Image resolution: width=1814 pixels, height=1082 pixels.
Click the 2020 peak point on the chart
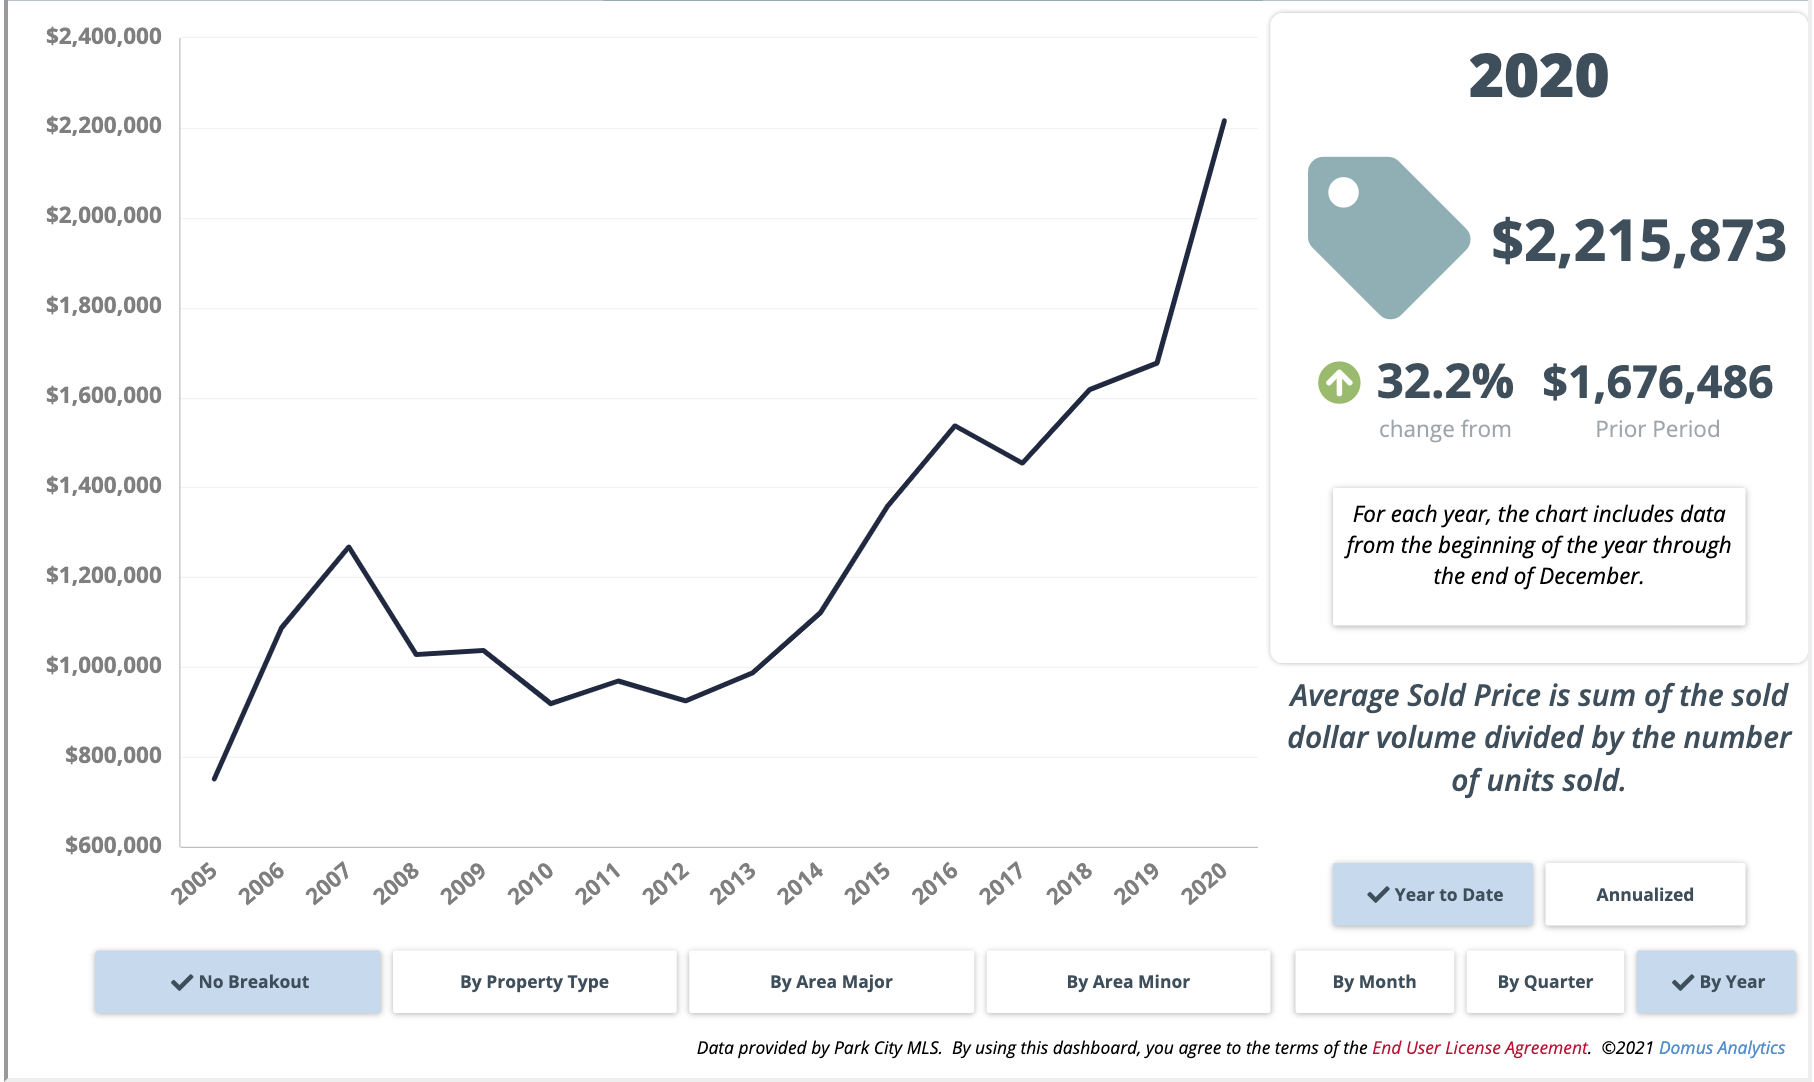1224,120
